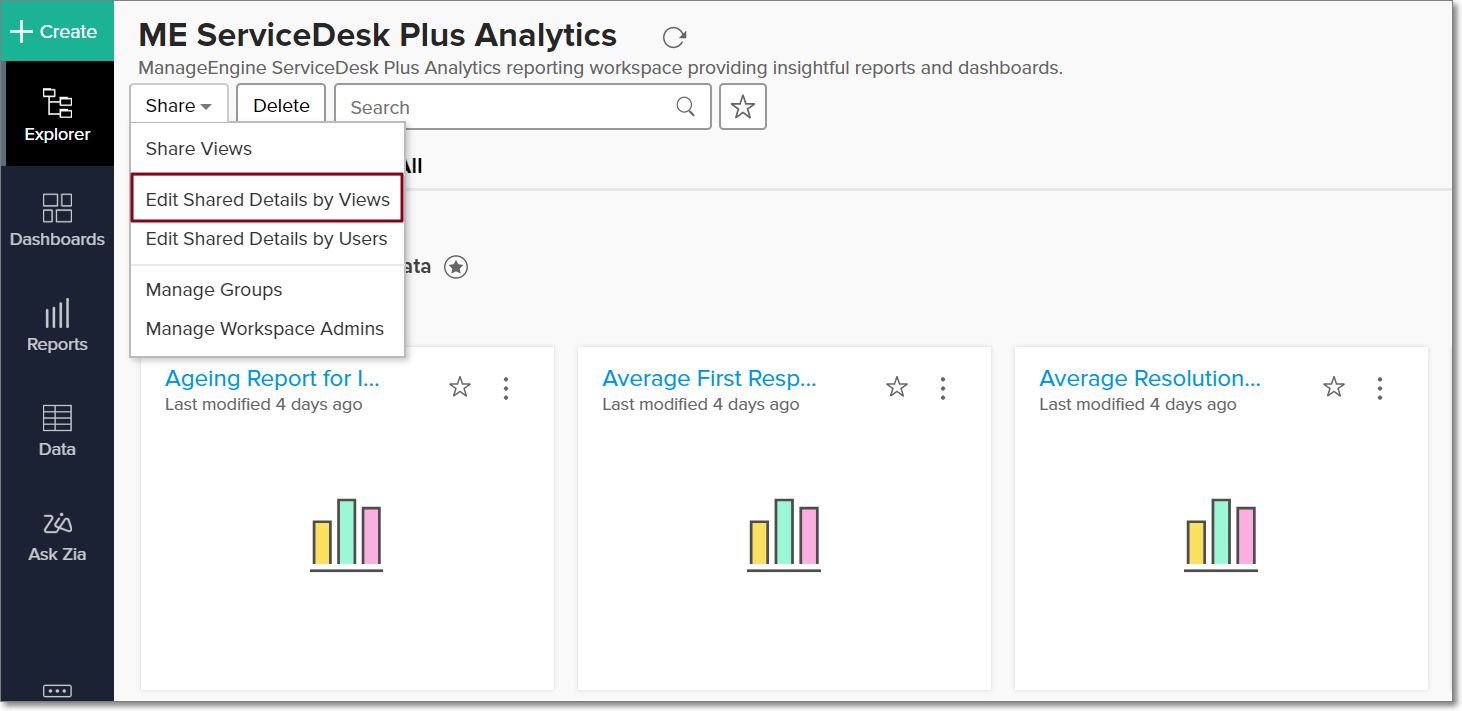Open more options for Ageing Report card
Screen dimensions: 1462x711
coord(506,388)
